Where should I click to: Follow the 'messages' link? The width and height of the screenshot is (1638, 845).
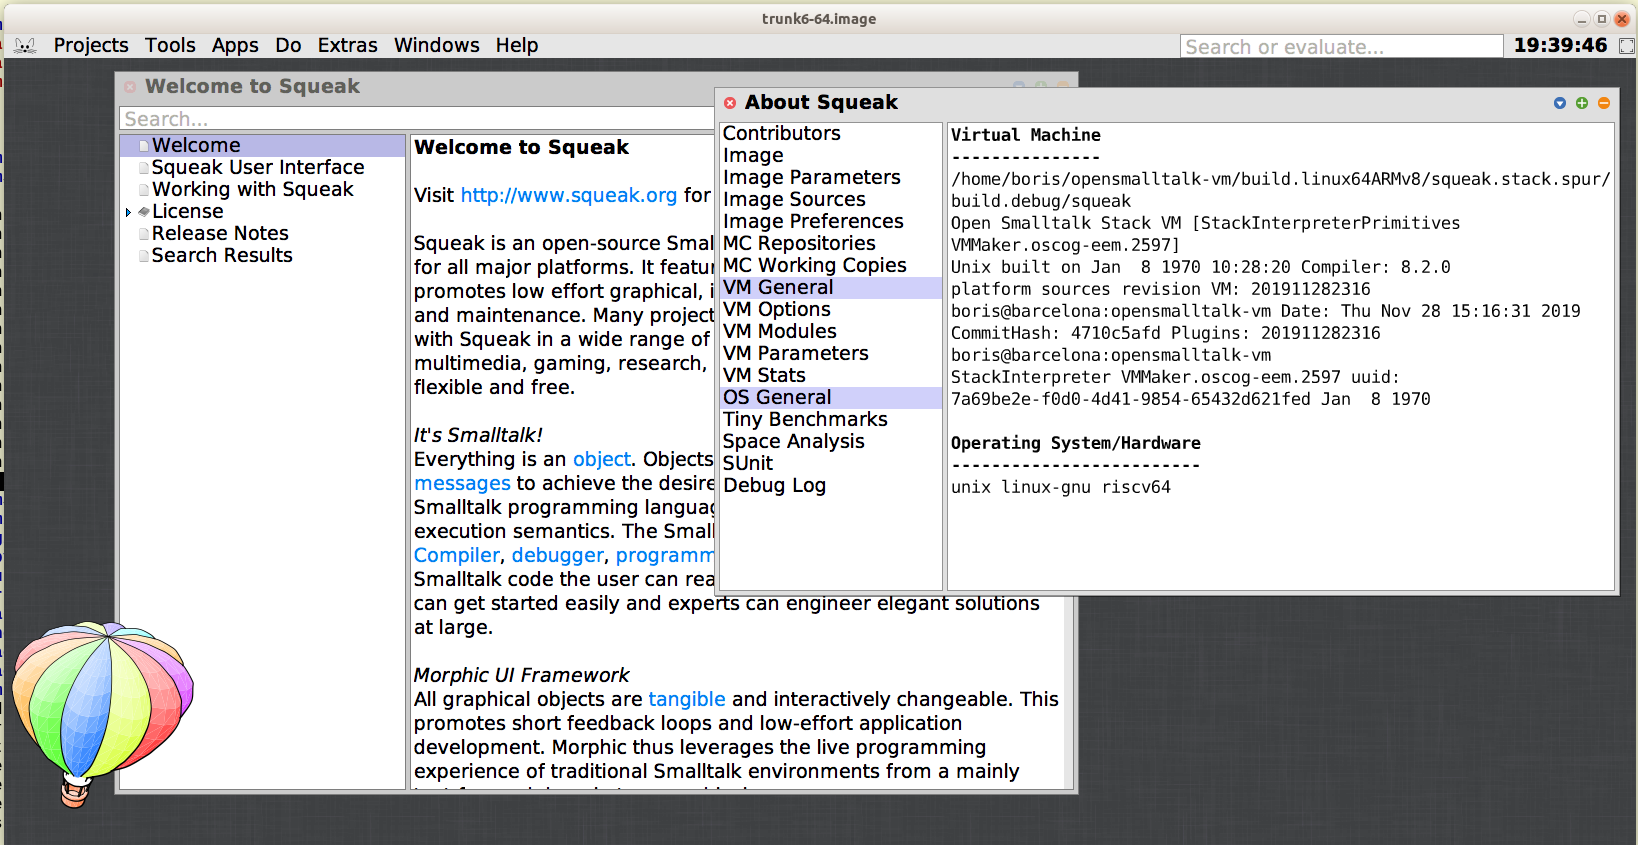pyautogui.click(x=462, y=483)
